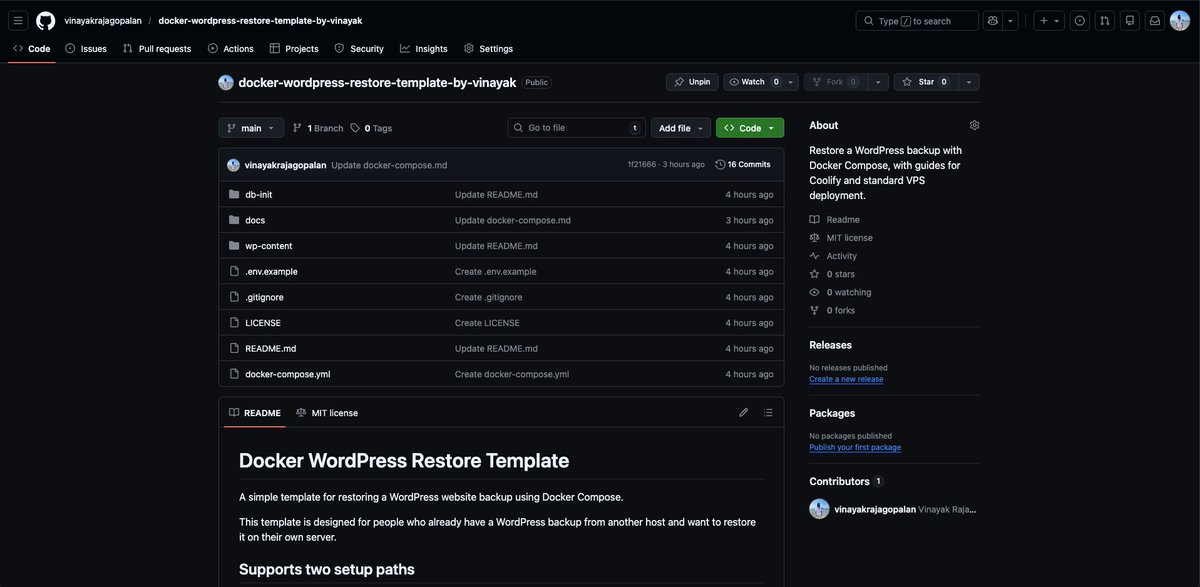Image resolution: width=1200 pixels, height=587 pixels.
Task: Expand the Star lists dropdown arrow
Action: pos(968,82)
